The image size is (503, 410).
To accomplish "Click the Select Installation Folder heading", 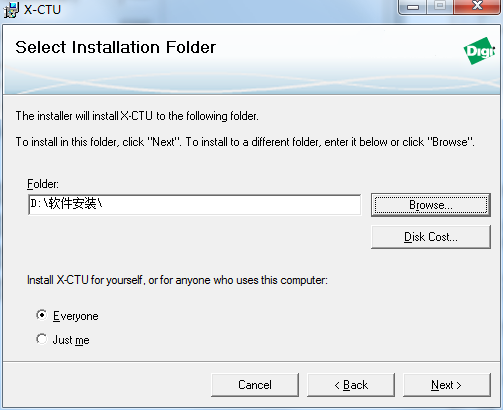I will pyautogui.click(x=116, y=47).
